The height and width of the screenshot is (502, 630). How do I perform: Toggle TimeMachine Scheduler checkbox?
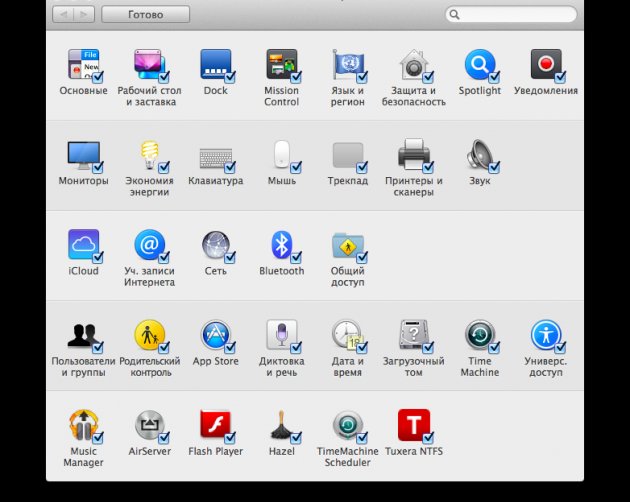(362, 437)
